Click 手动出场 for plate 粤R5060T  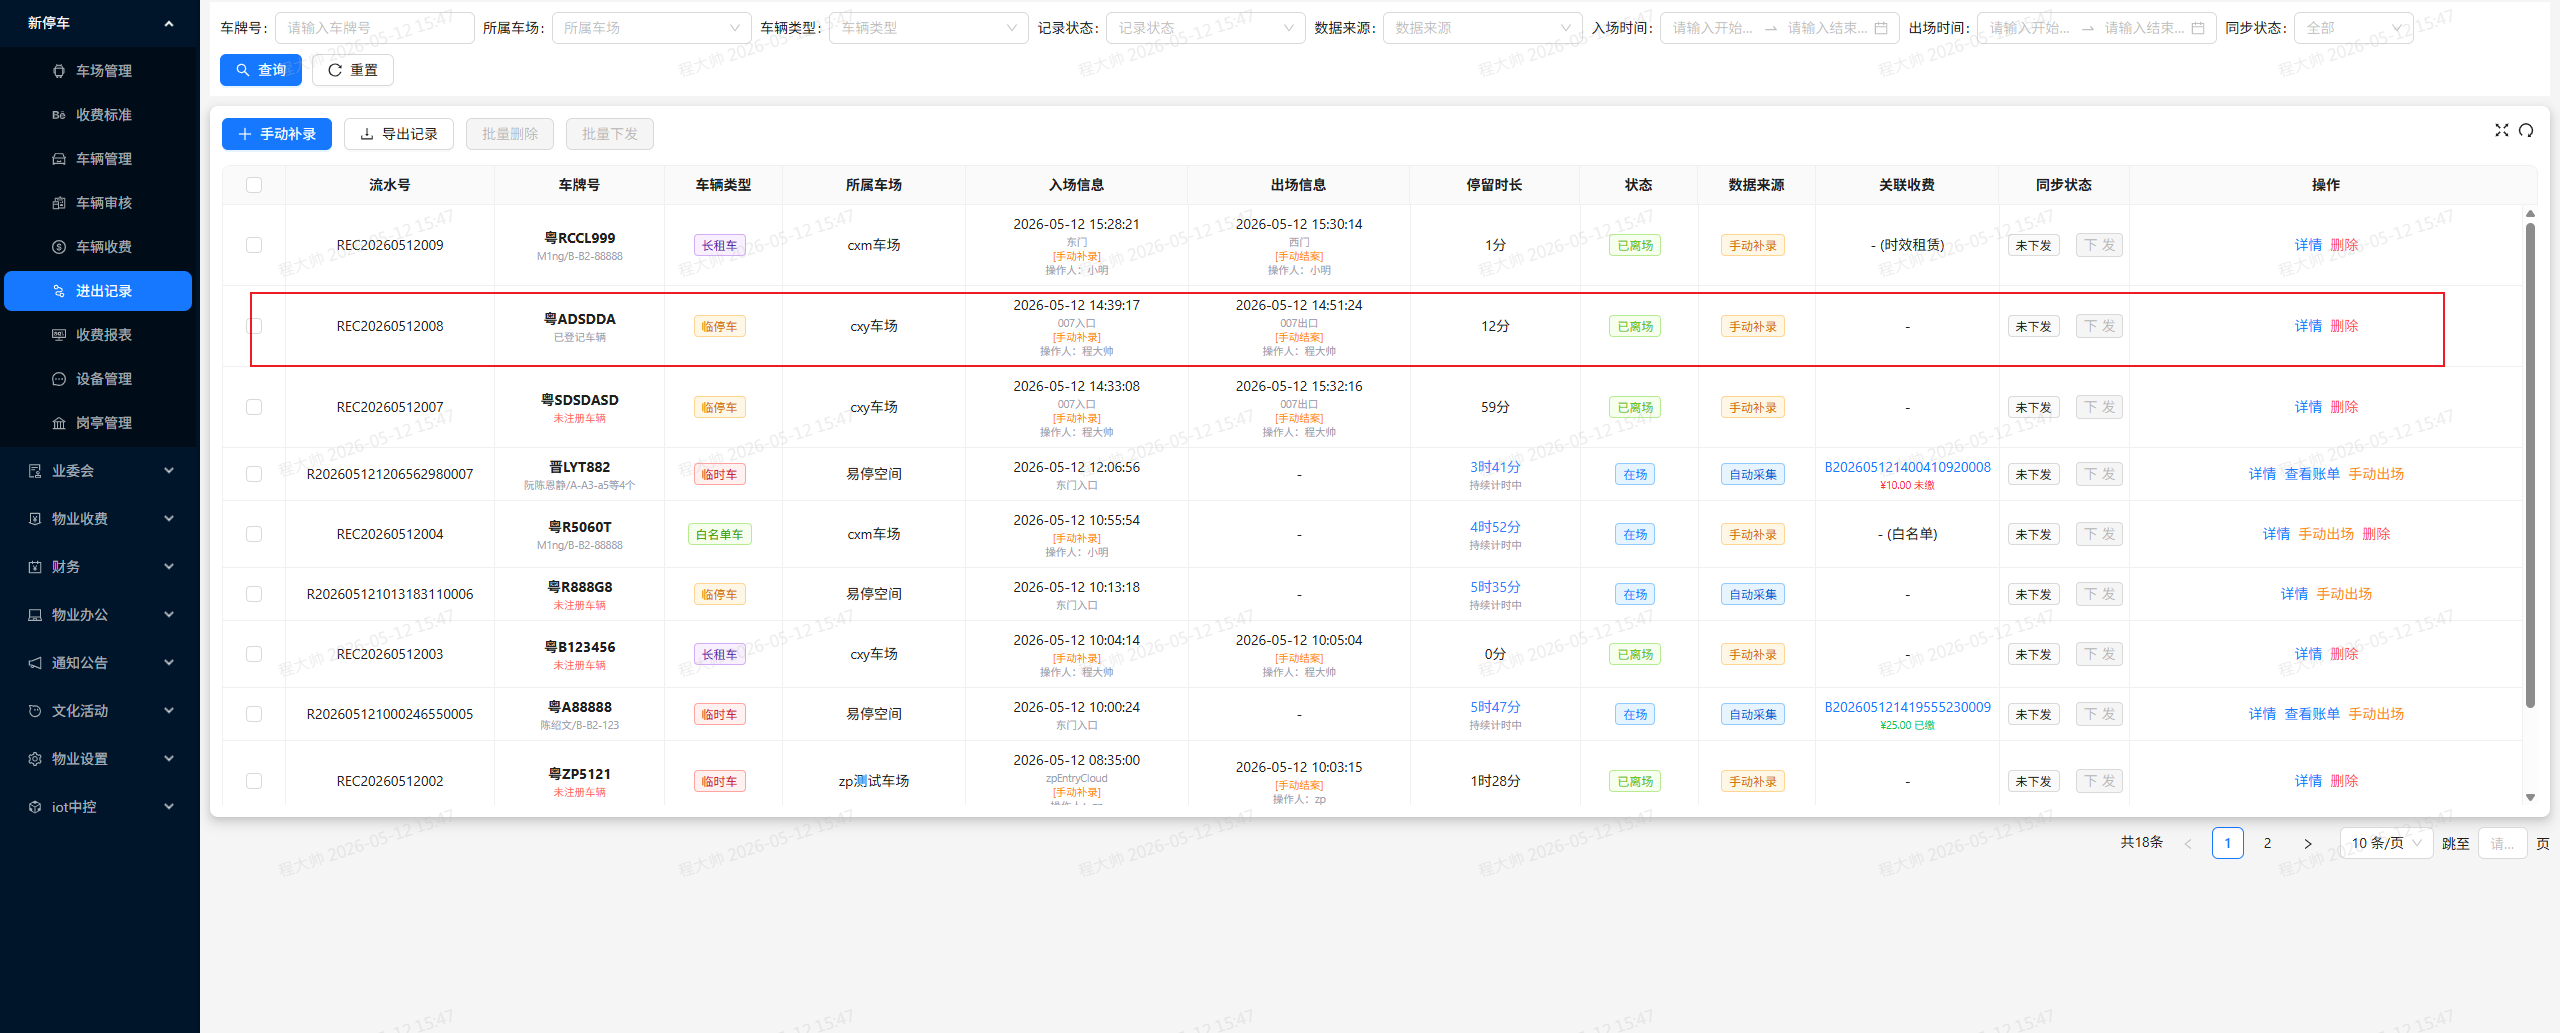coord(2326,534)
